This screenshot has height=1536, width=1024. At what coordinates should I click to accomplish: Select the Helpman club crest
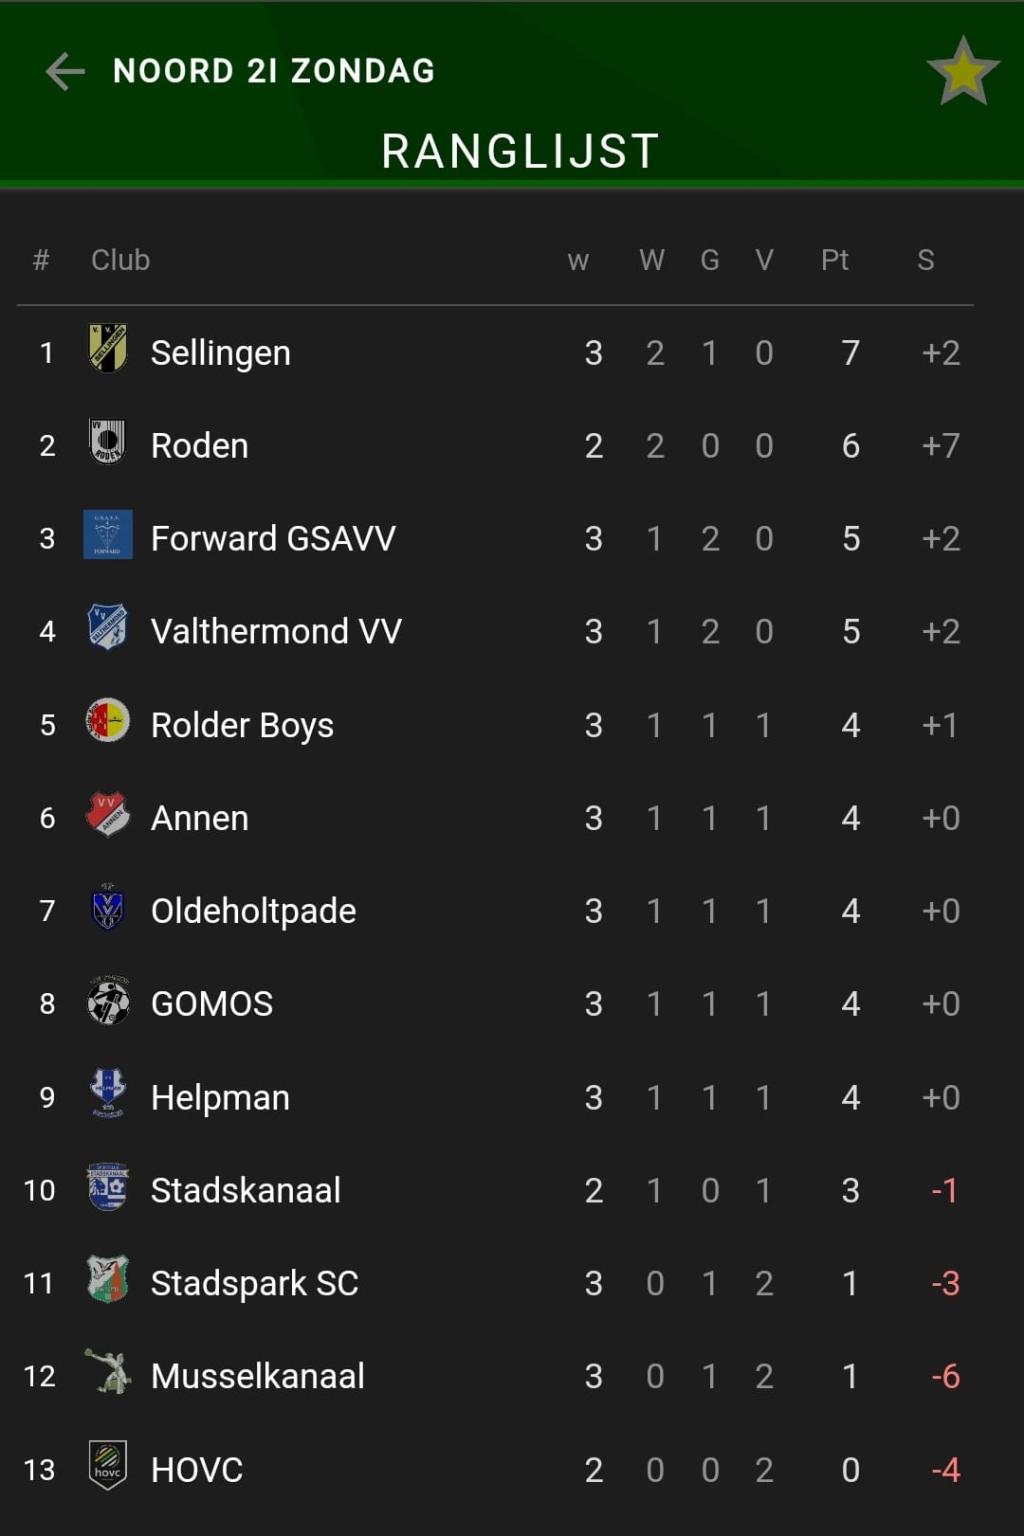tap(107, 1093)
